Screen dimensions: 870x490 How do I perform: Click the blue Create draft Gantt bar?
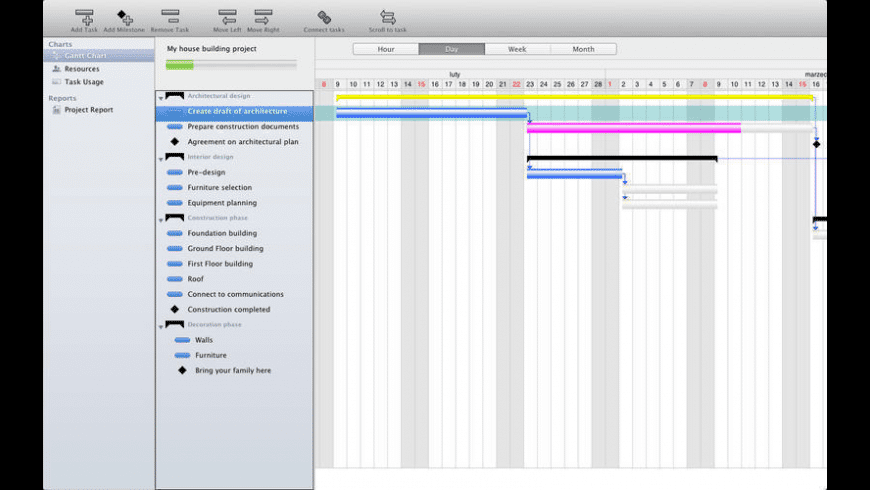[431, 113]
